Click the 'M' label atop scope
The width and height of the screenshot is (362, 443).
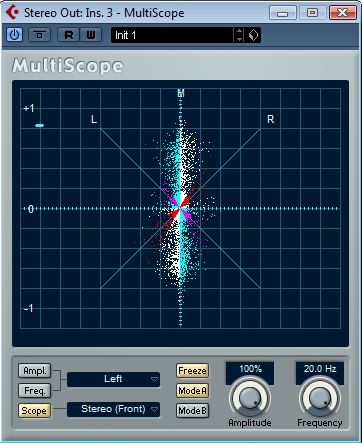click(181, 93)
